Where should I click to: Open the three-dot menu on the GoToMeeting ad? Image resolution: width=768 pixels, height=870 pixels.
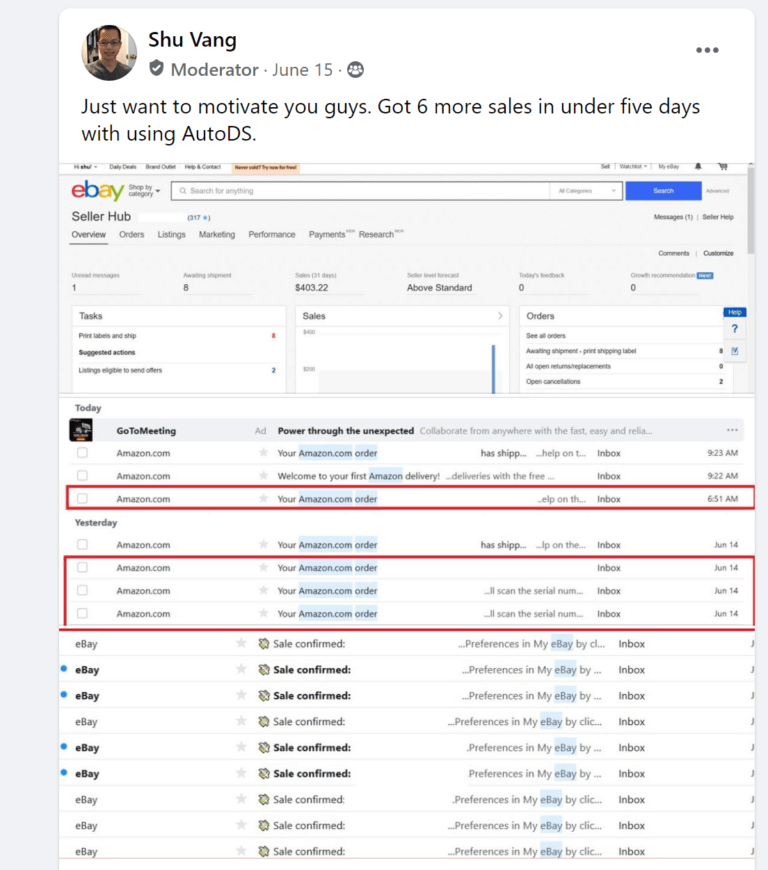coord(732,430)
